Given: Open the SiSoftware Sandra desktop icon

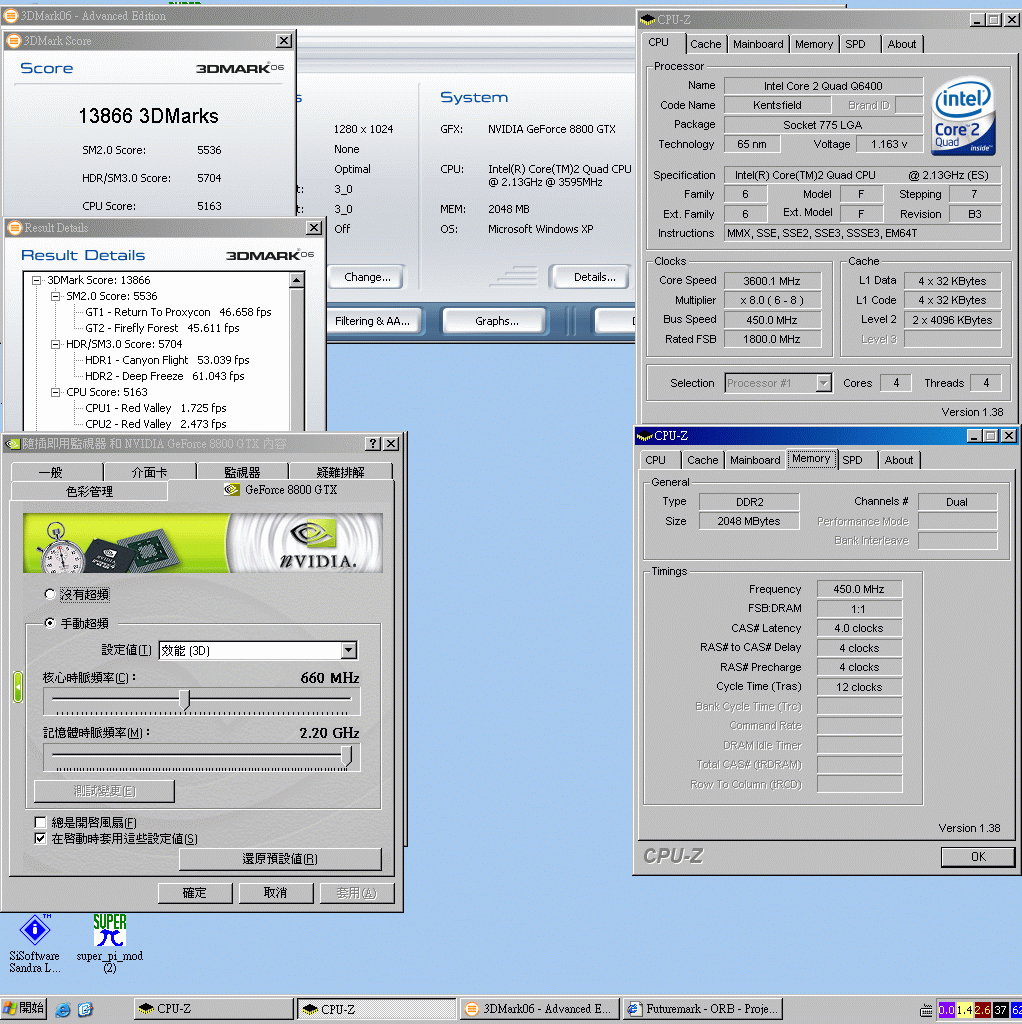Looking at the screenshot, I should click(x=35, y=943).
